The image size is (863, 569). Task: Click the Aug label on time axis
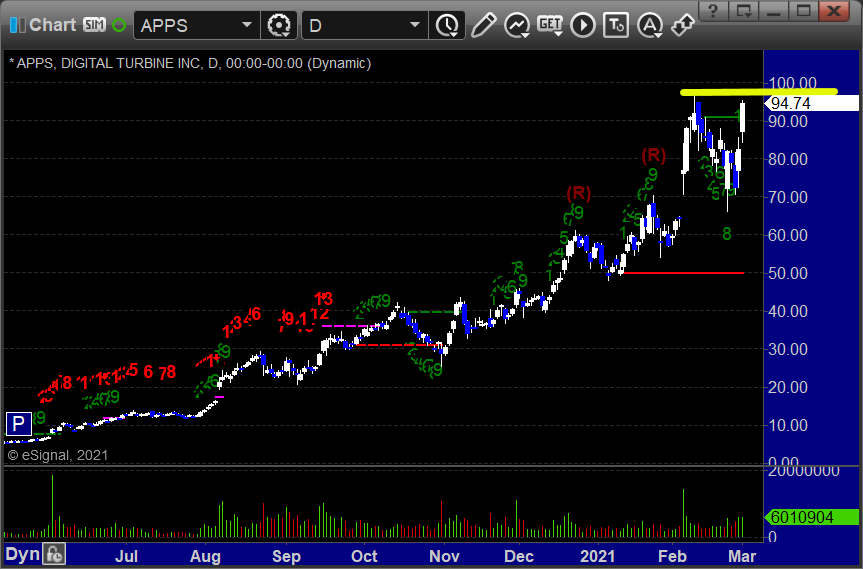click(x=205, y=556)
